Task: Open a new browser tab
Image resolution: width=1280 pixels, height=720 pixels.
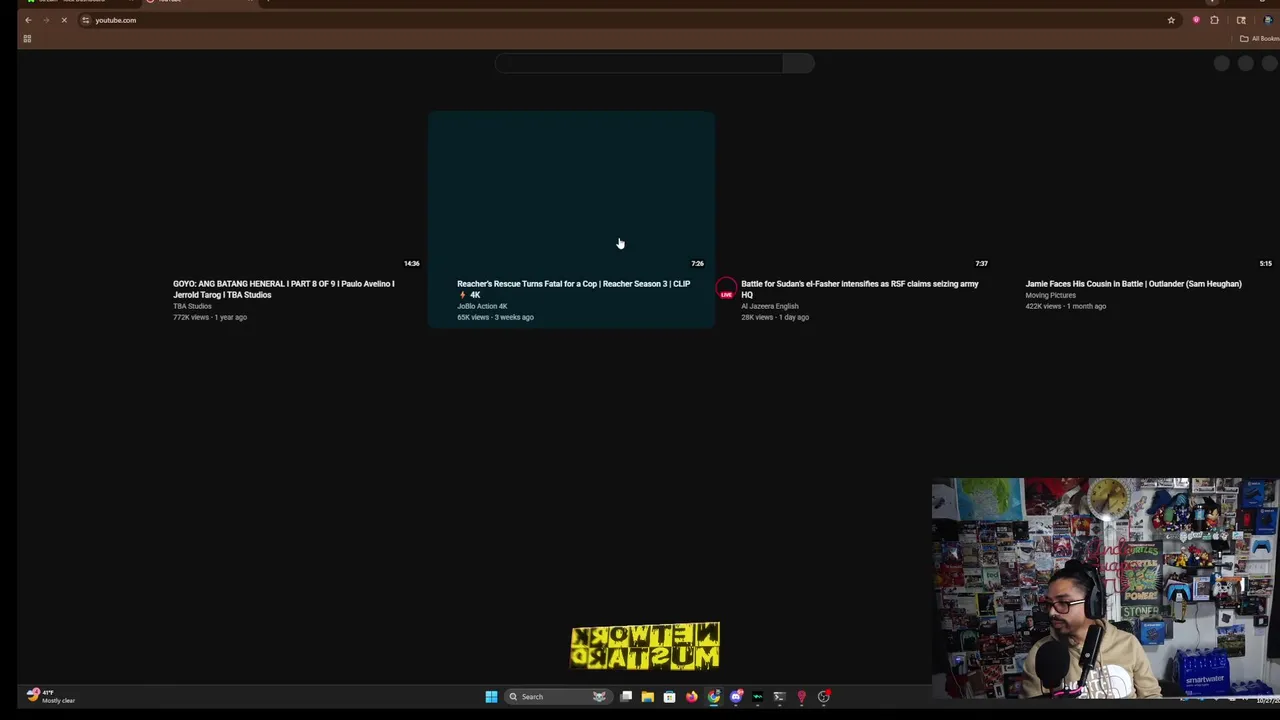Action: pos(267,1)
